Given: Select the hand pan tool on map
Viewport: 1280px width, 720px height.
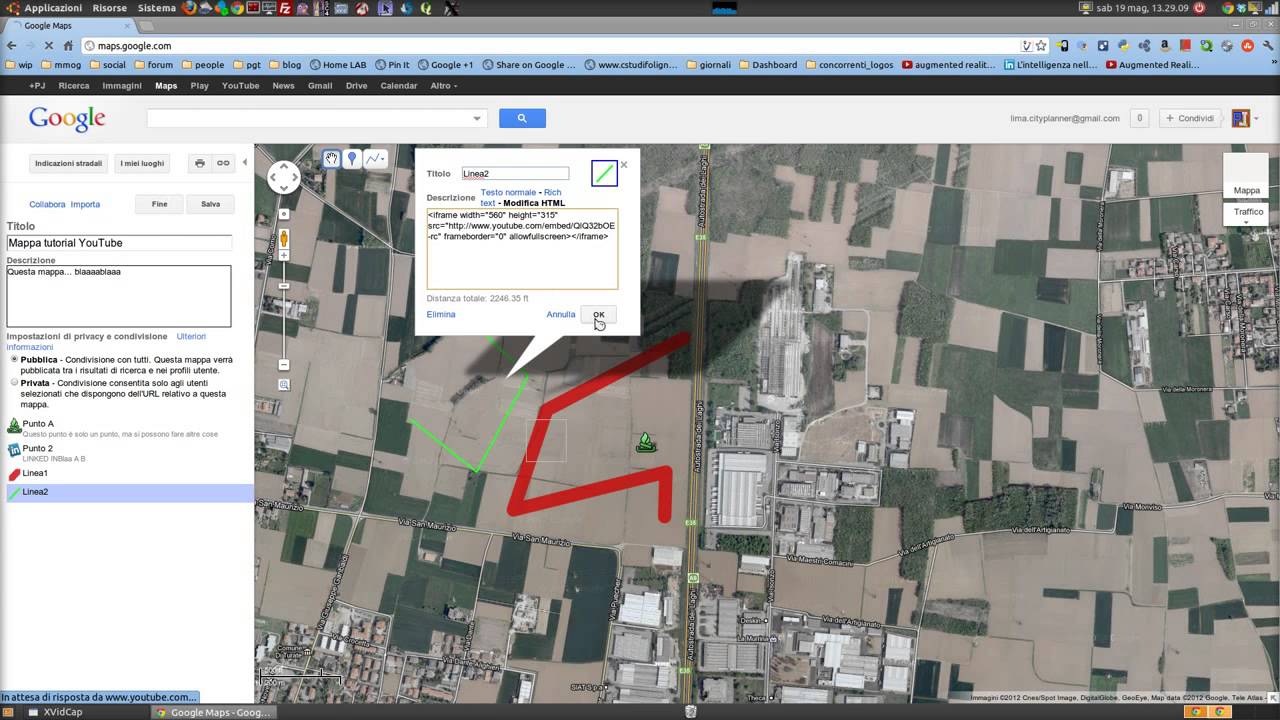Looking at the screenshot, I should 331,159.
